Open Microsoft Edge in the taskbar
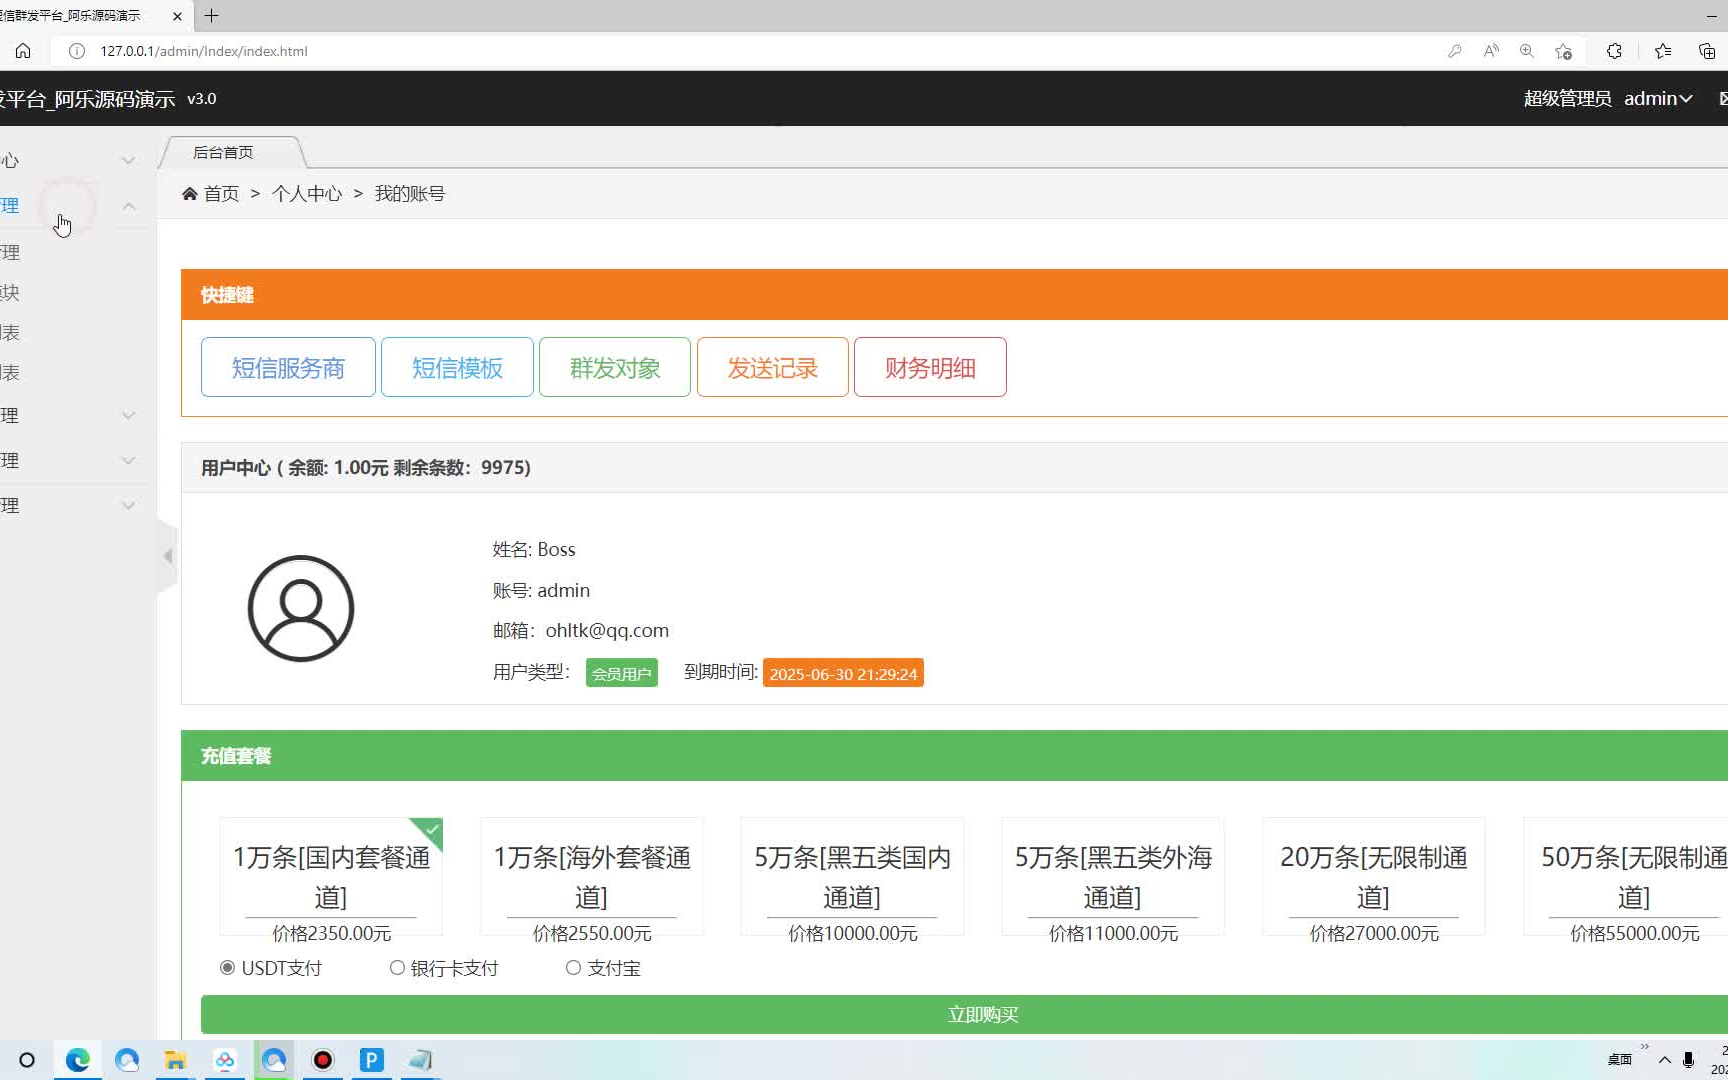Viewport: 1728px width, 1080px height. tap(78, 1060)
